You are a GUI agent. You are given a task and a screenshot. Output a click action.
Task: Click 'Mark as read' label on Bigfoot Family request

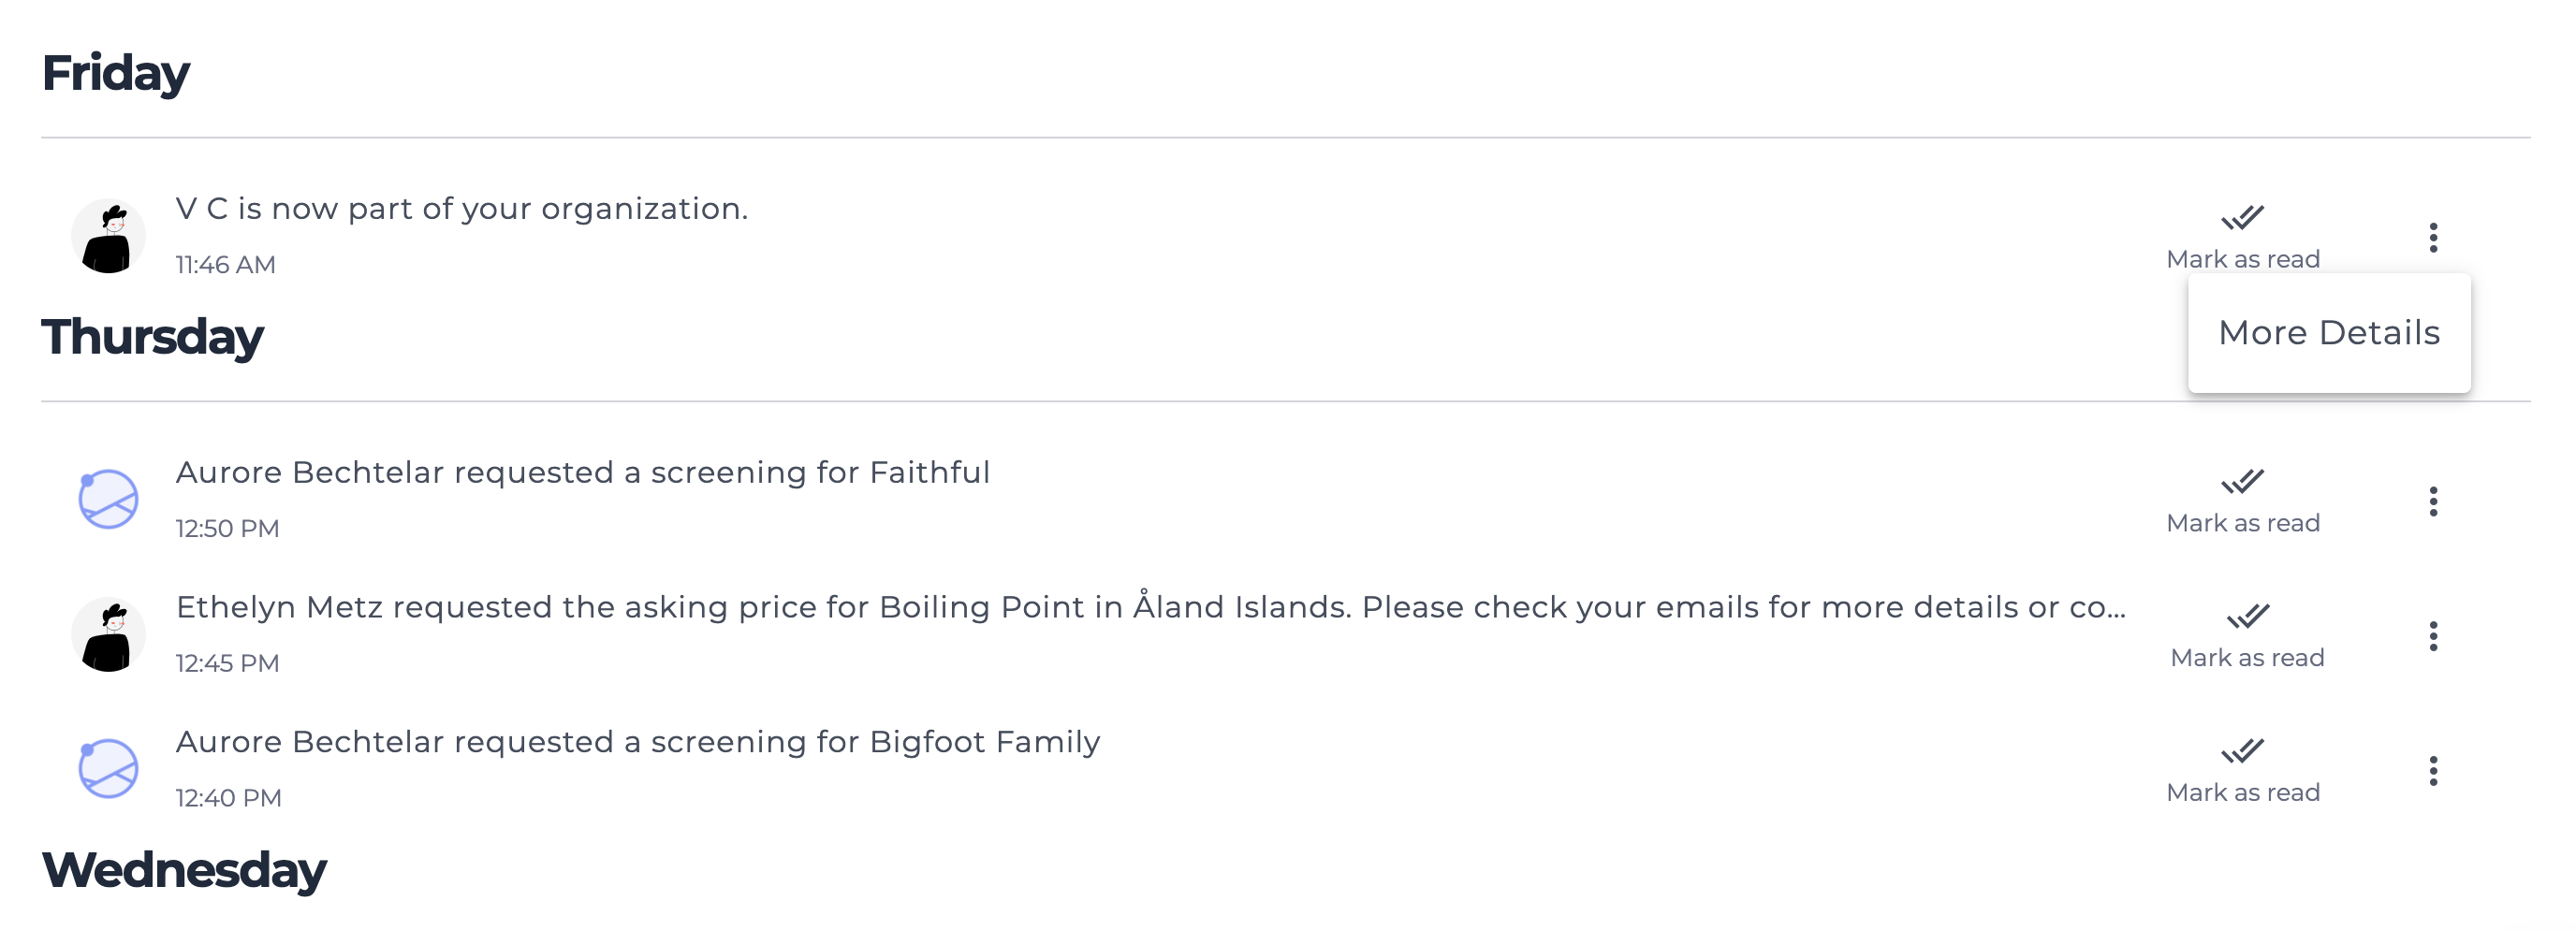coord(2242,793)
